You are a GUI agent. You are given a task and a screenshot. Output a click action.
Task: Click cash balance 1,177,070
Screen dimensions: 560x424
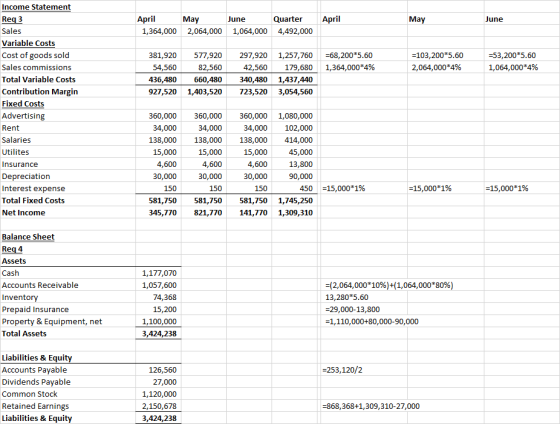click(x=159, y=273)
